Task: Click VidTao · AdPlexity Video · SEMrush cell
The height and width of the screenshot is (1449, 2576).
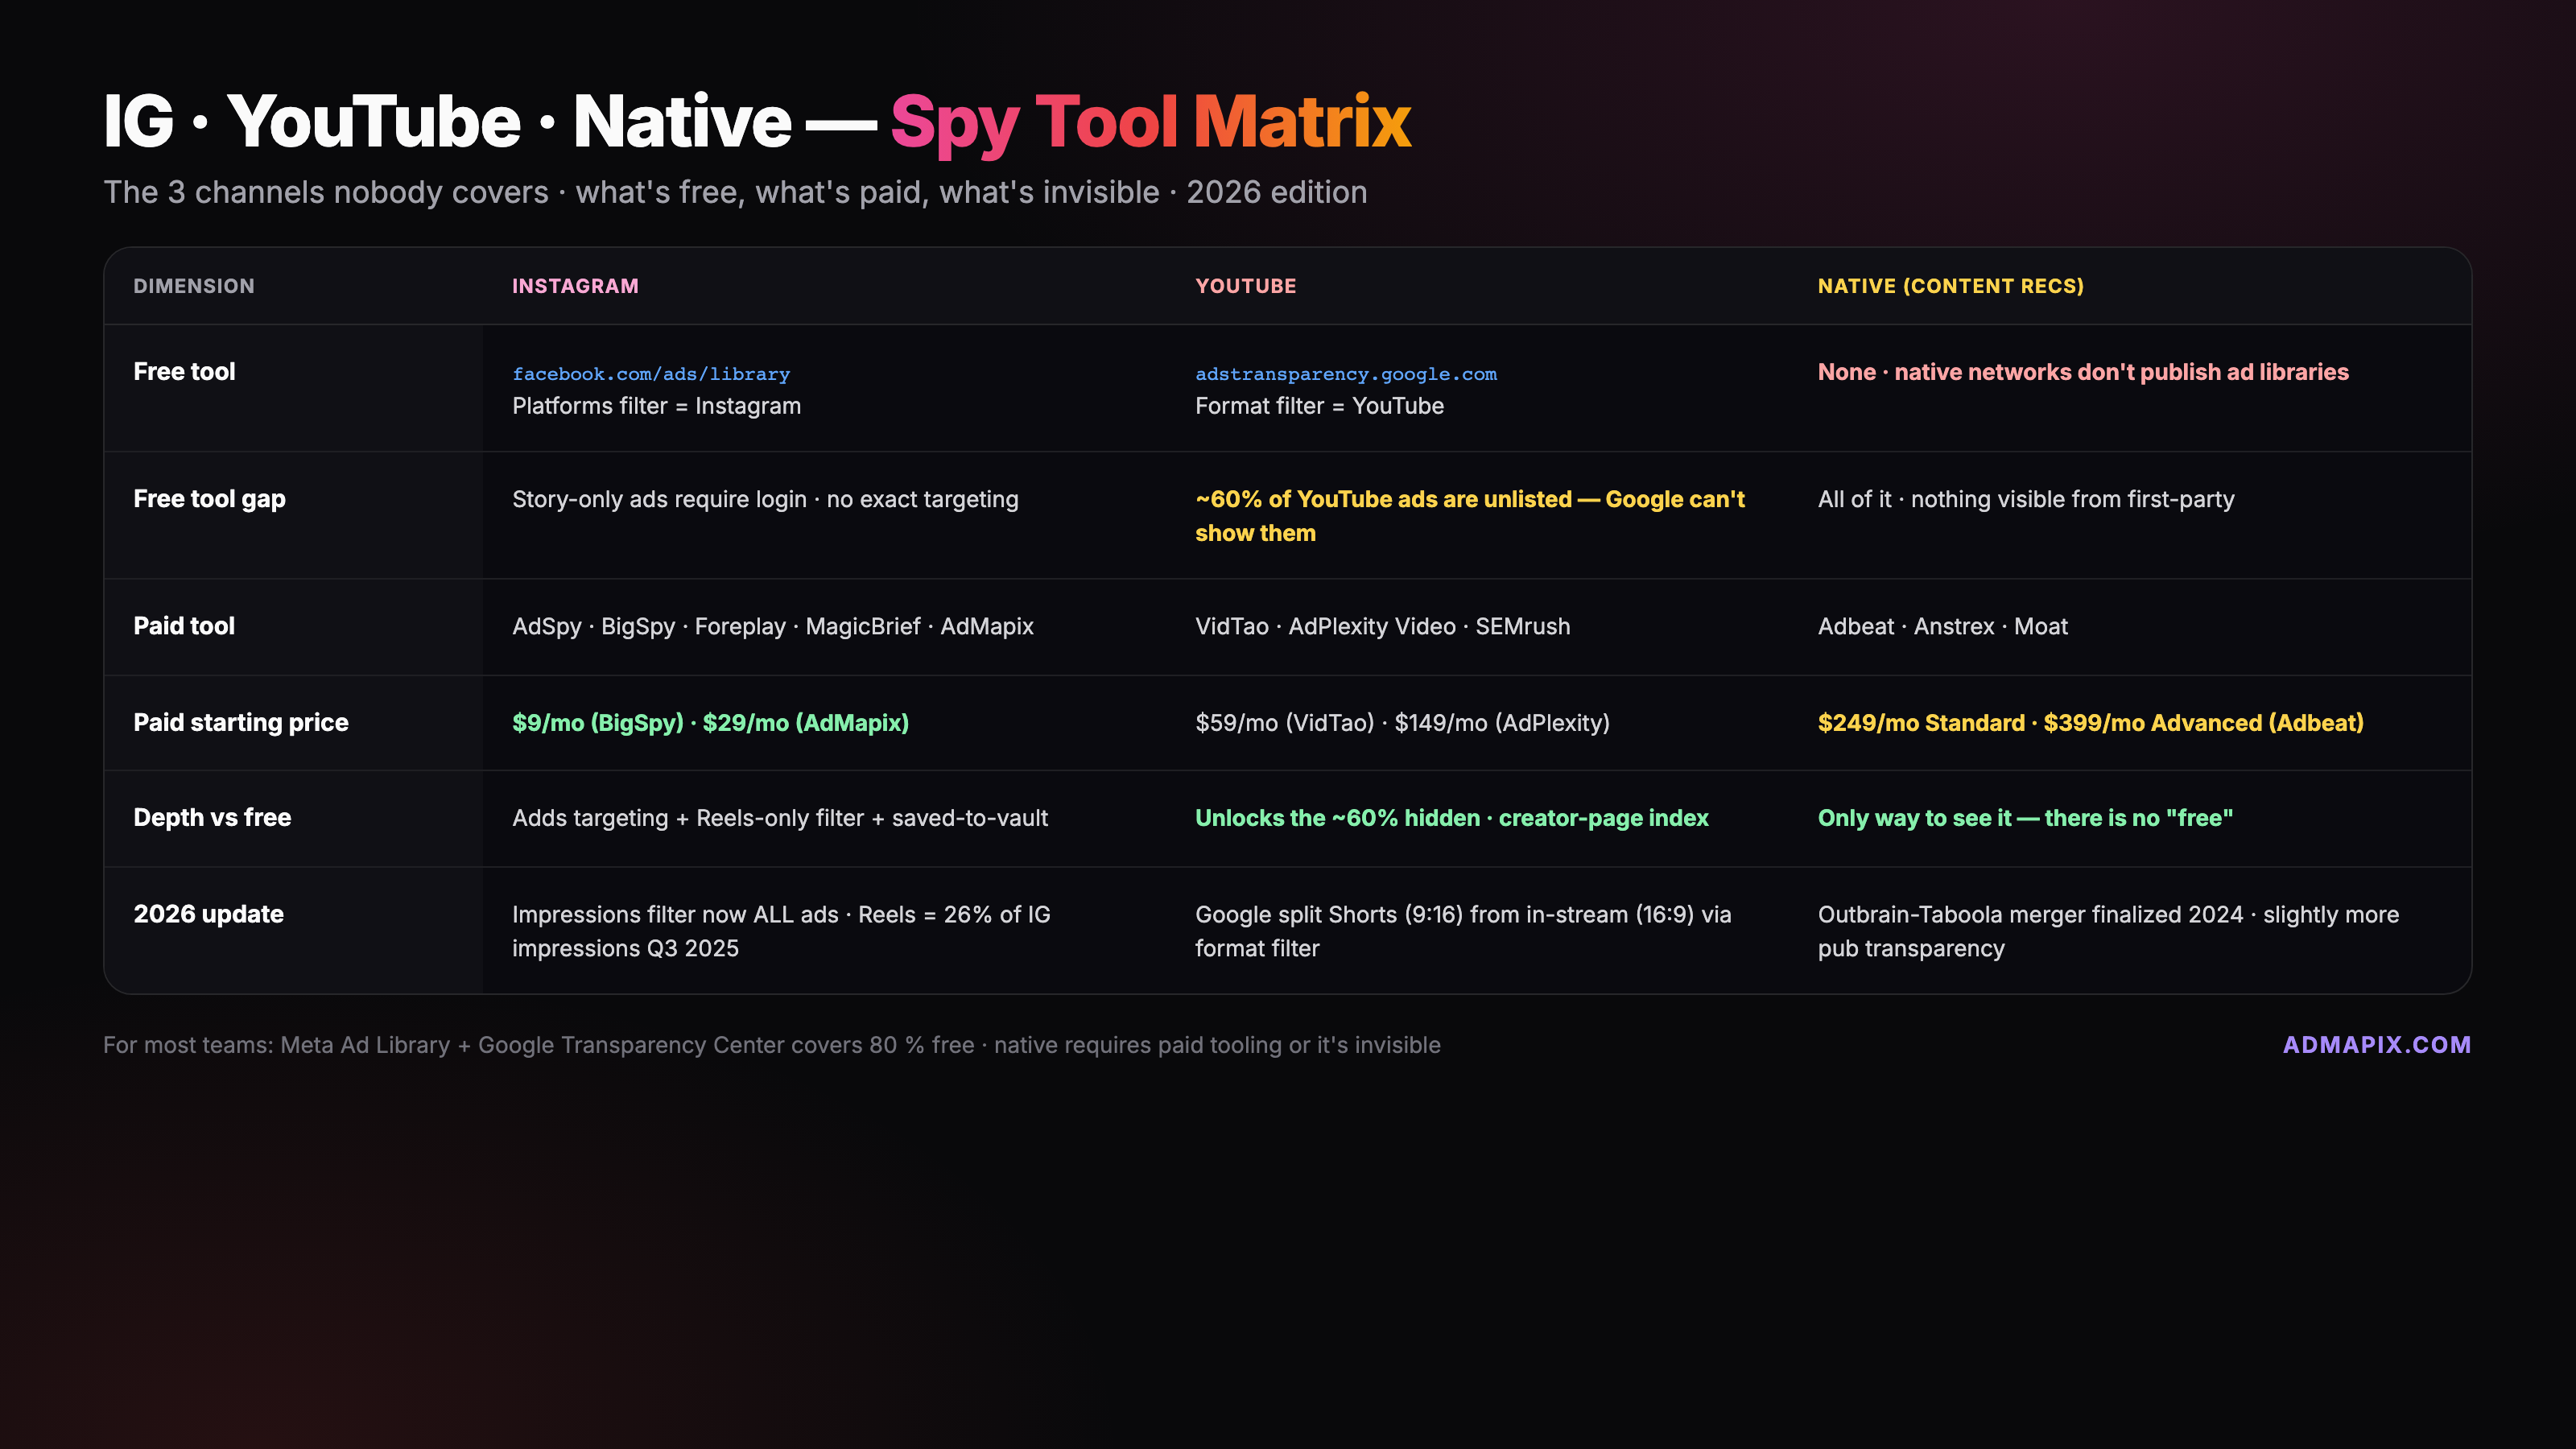Action: [x=1382, y=626]
